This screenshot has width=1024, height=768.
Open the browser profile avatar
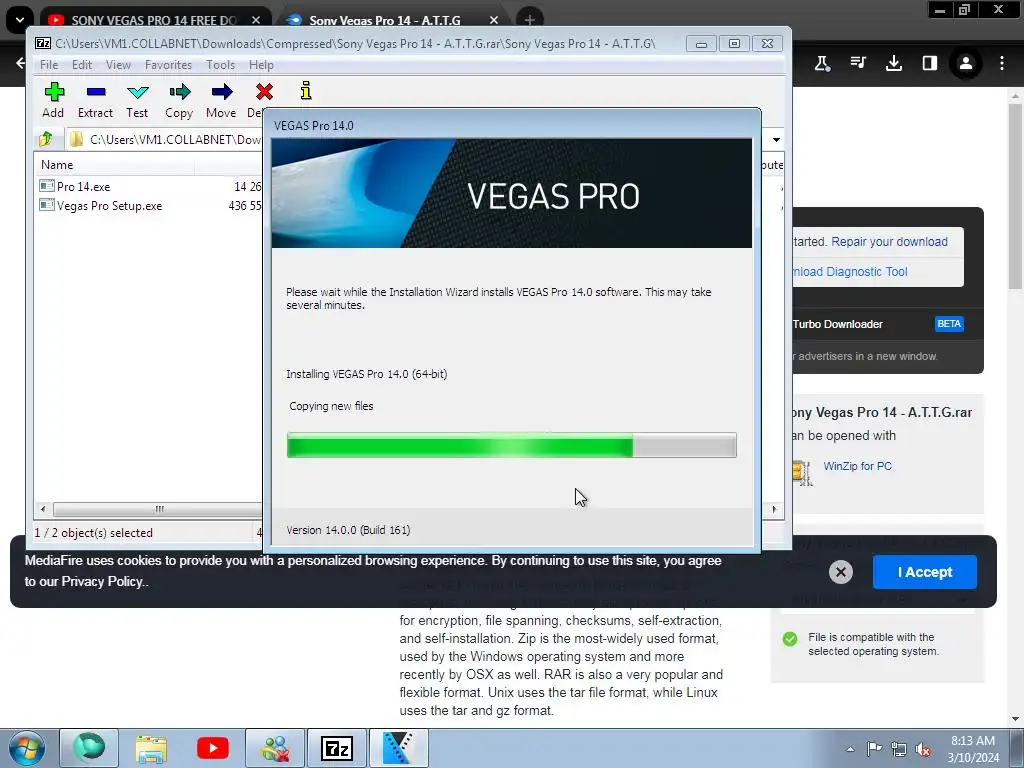[965, 63]
